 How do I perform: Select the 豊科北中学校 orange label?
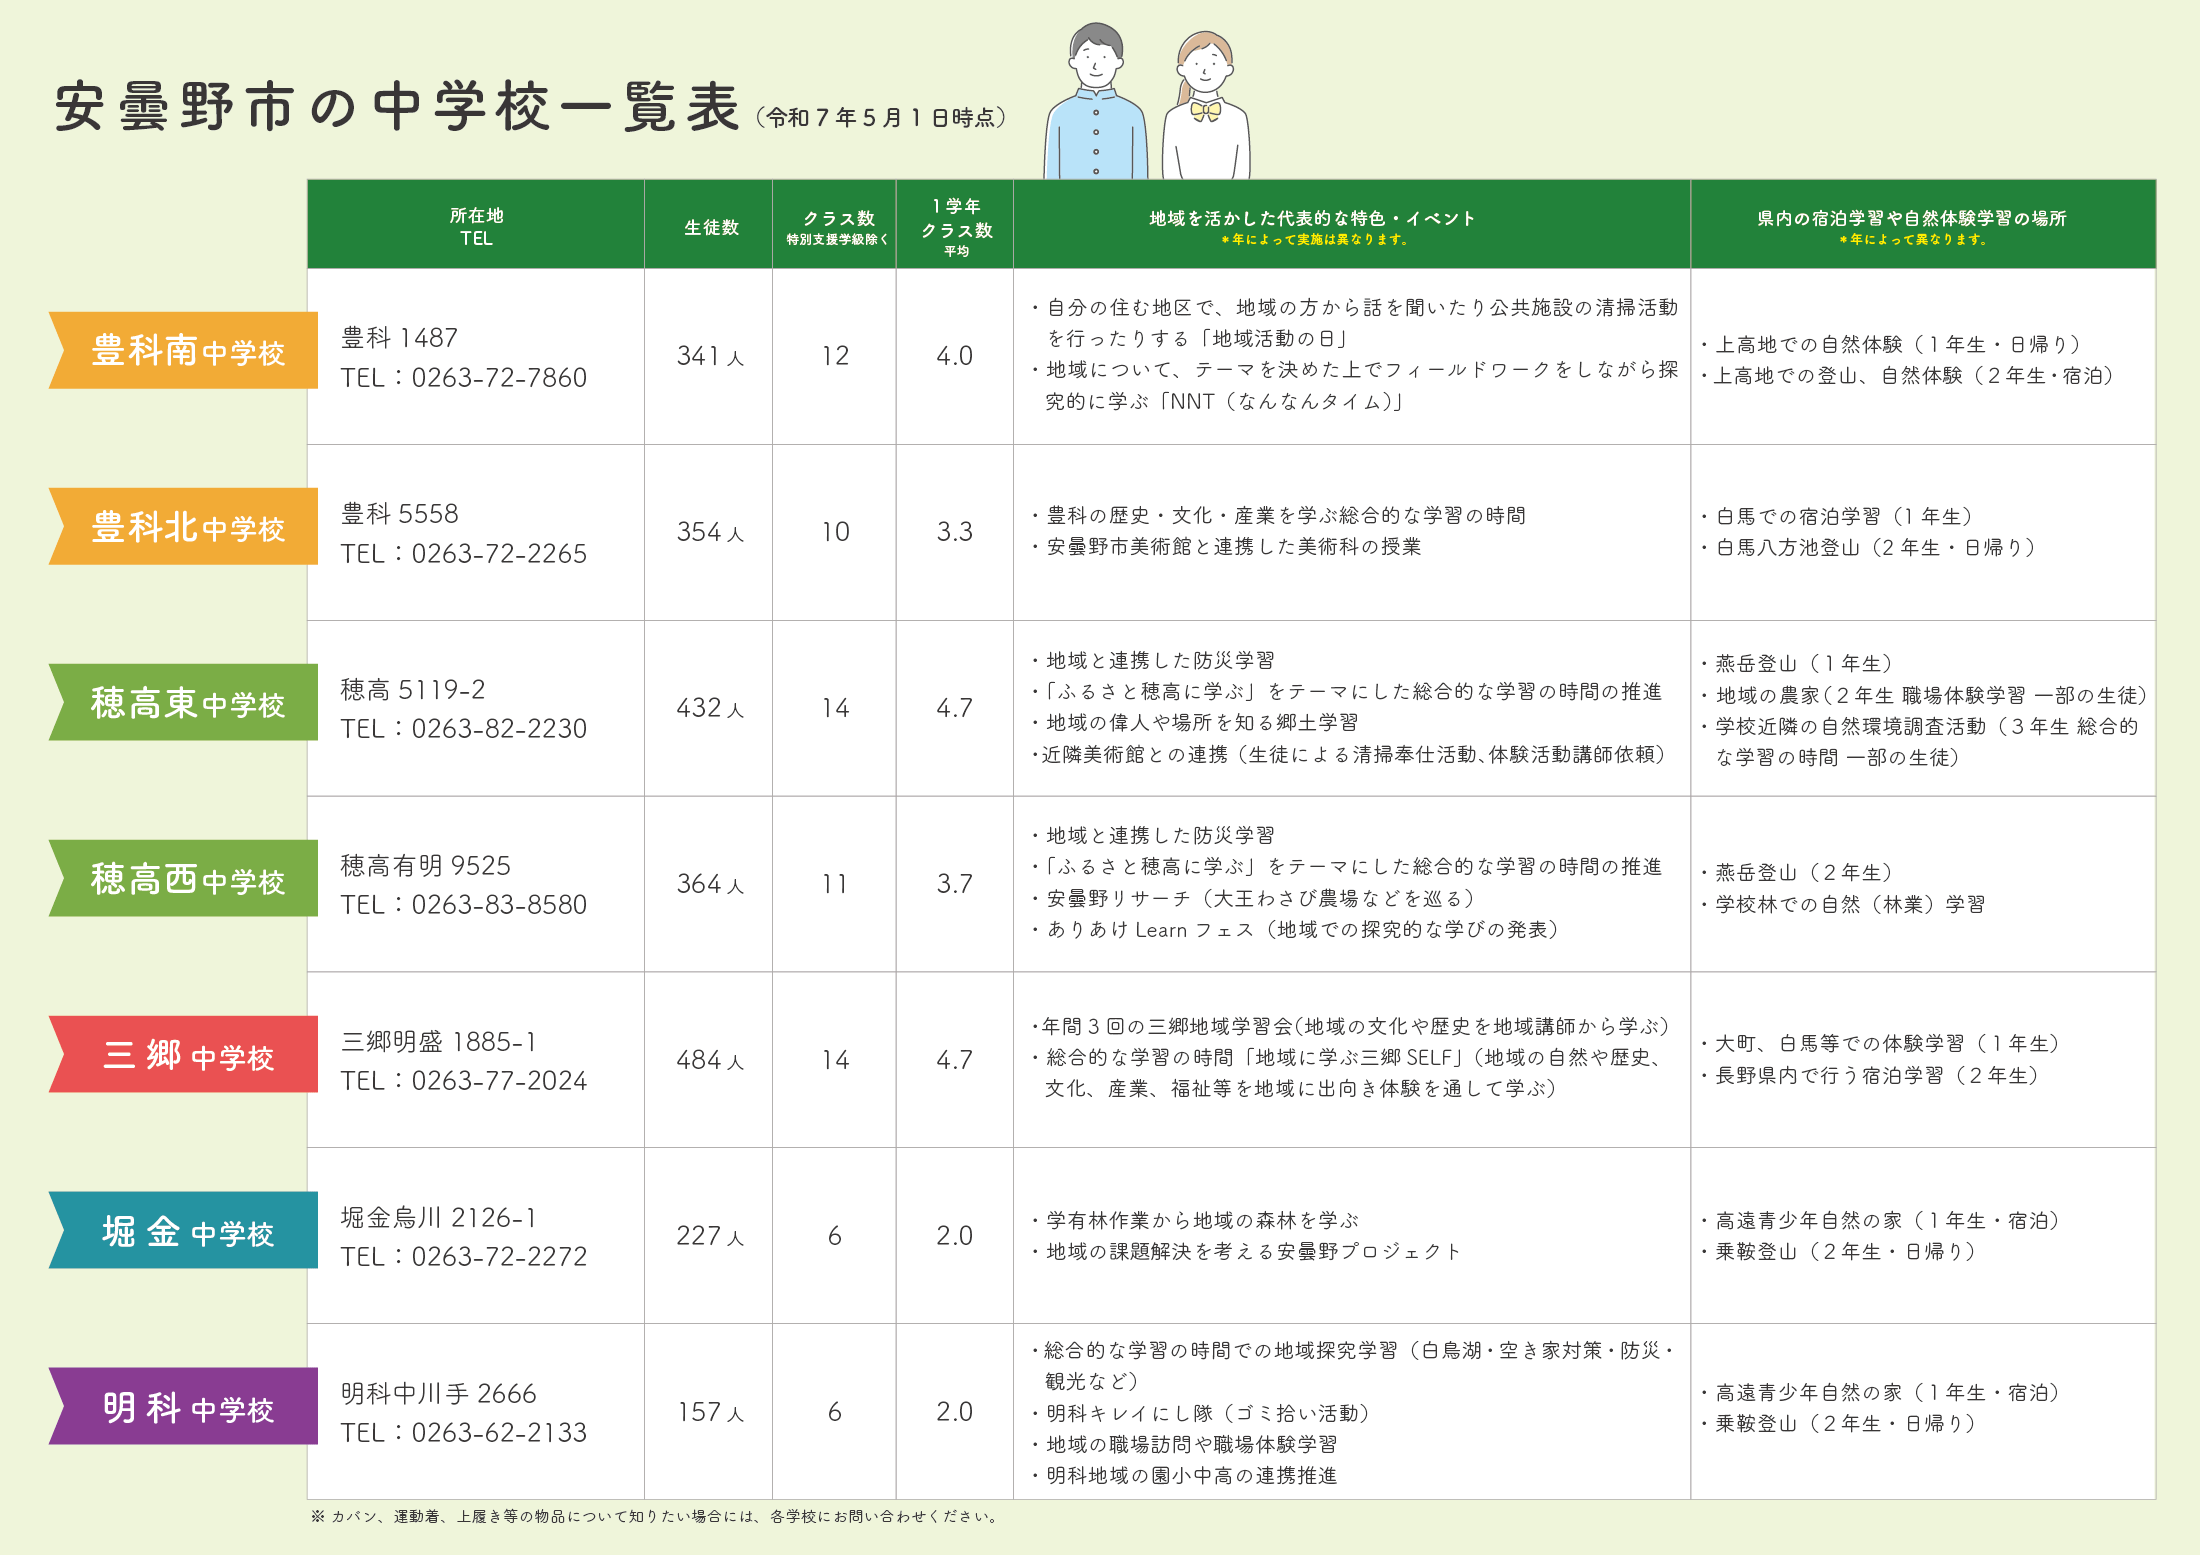click(x=186, y=526)
